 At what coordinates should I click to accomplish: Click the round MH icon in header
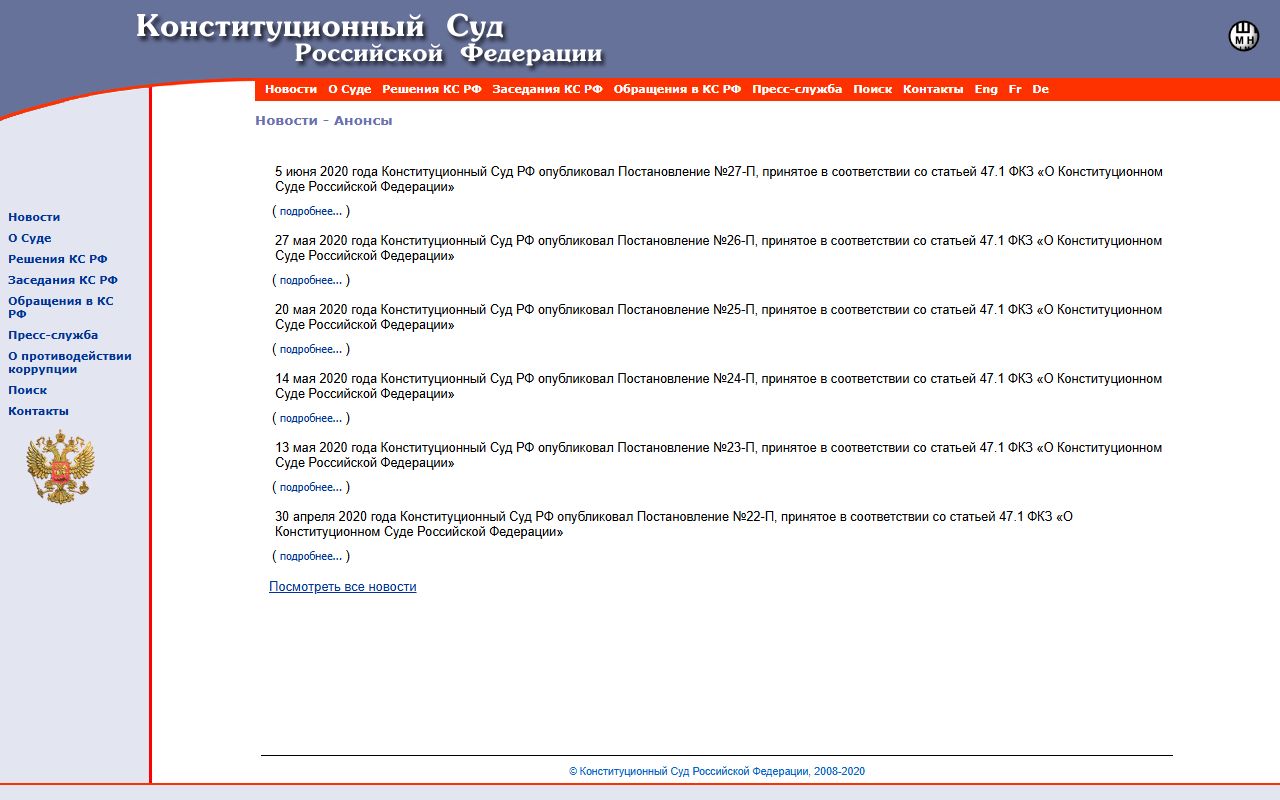coord(1243,36)
